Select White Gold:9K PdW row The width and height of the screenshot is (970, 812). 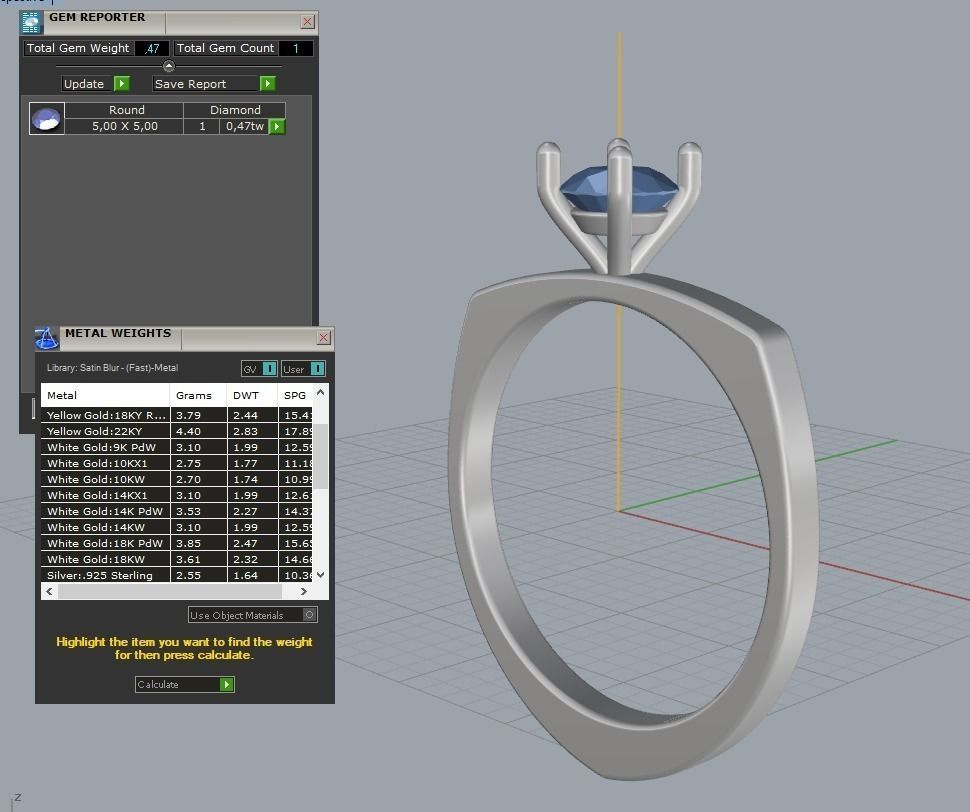tap(177, 447)
